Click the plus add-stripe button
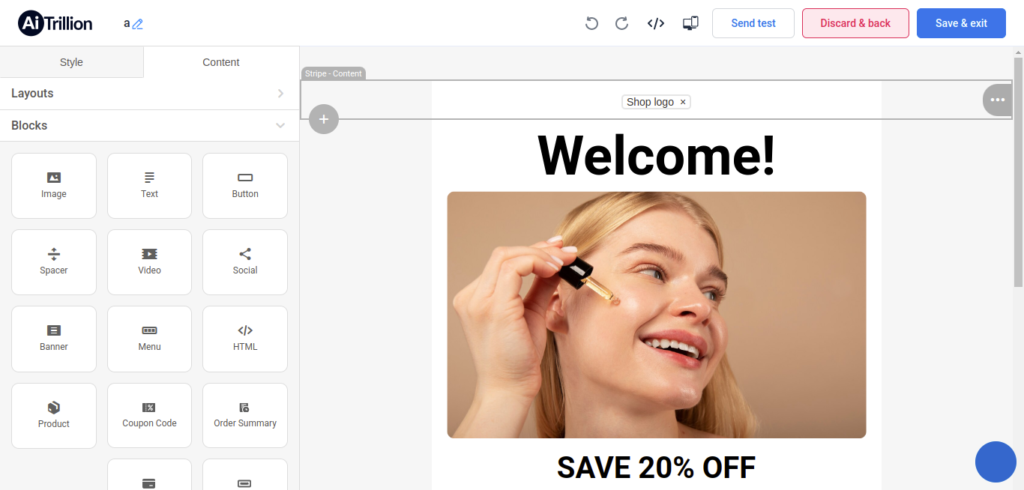The height and width of the screenshot is (490, 1024). [324, 119]
